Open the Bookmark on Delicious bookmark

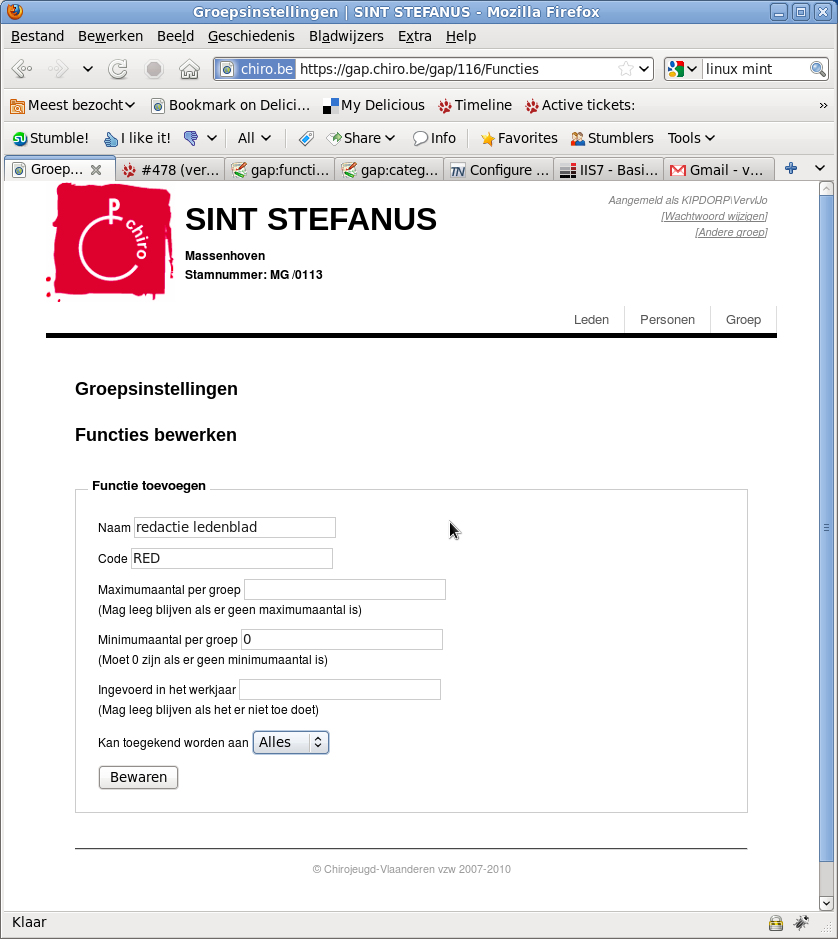point(231,105)
